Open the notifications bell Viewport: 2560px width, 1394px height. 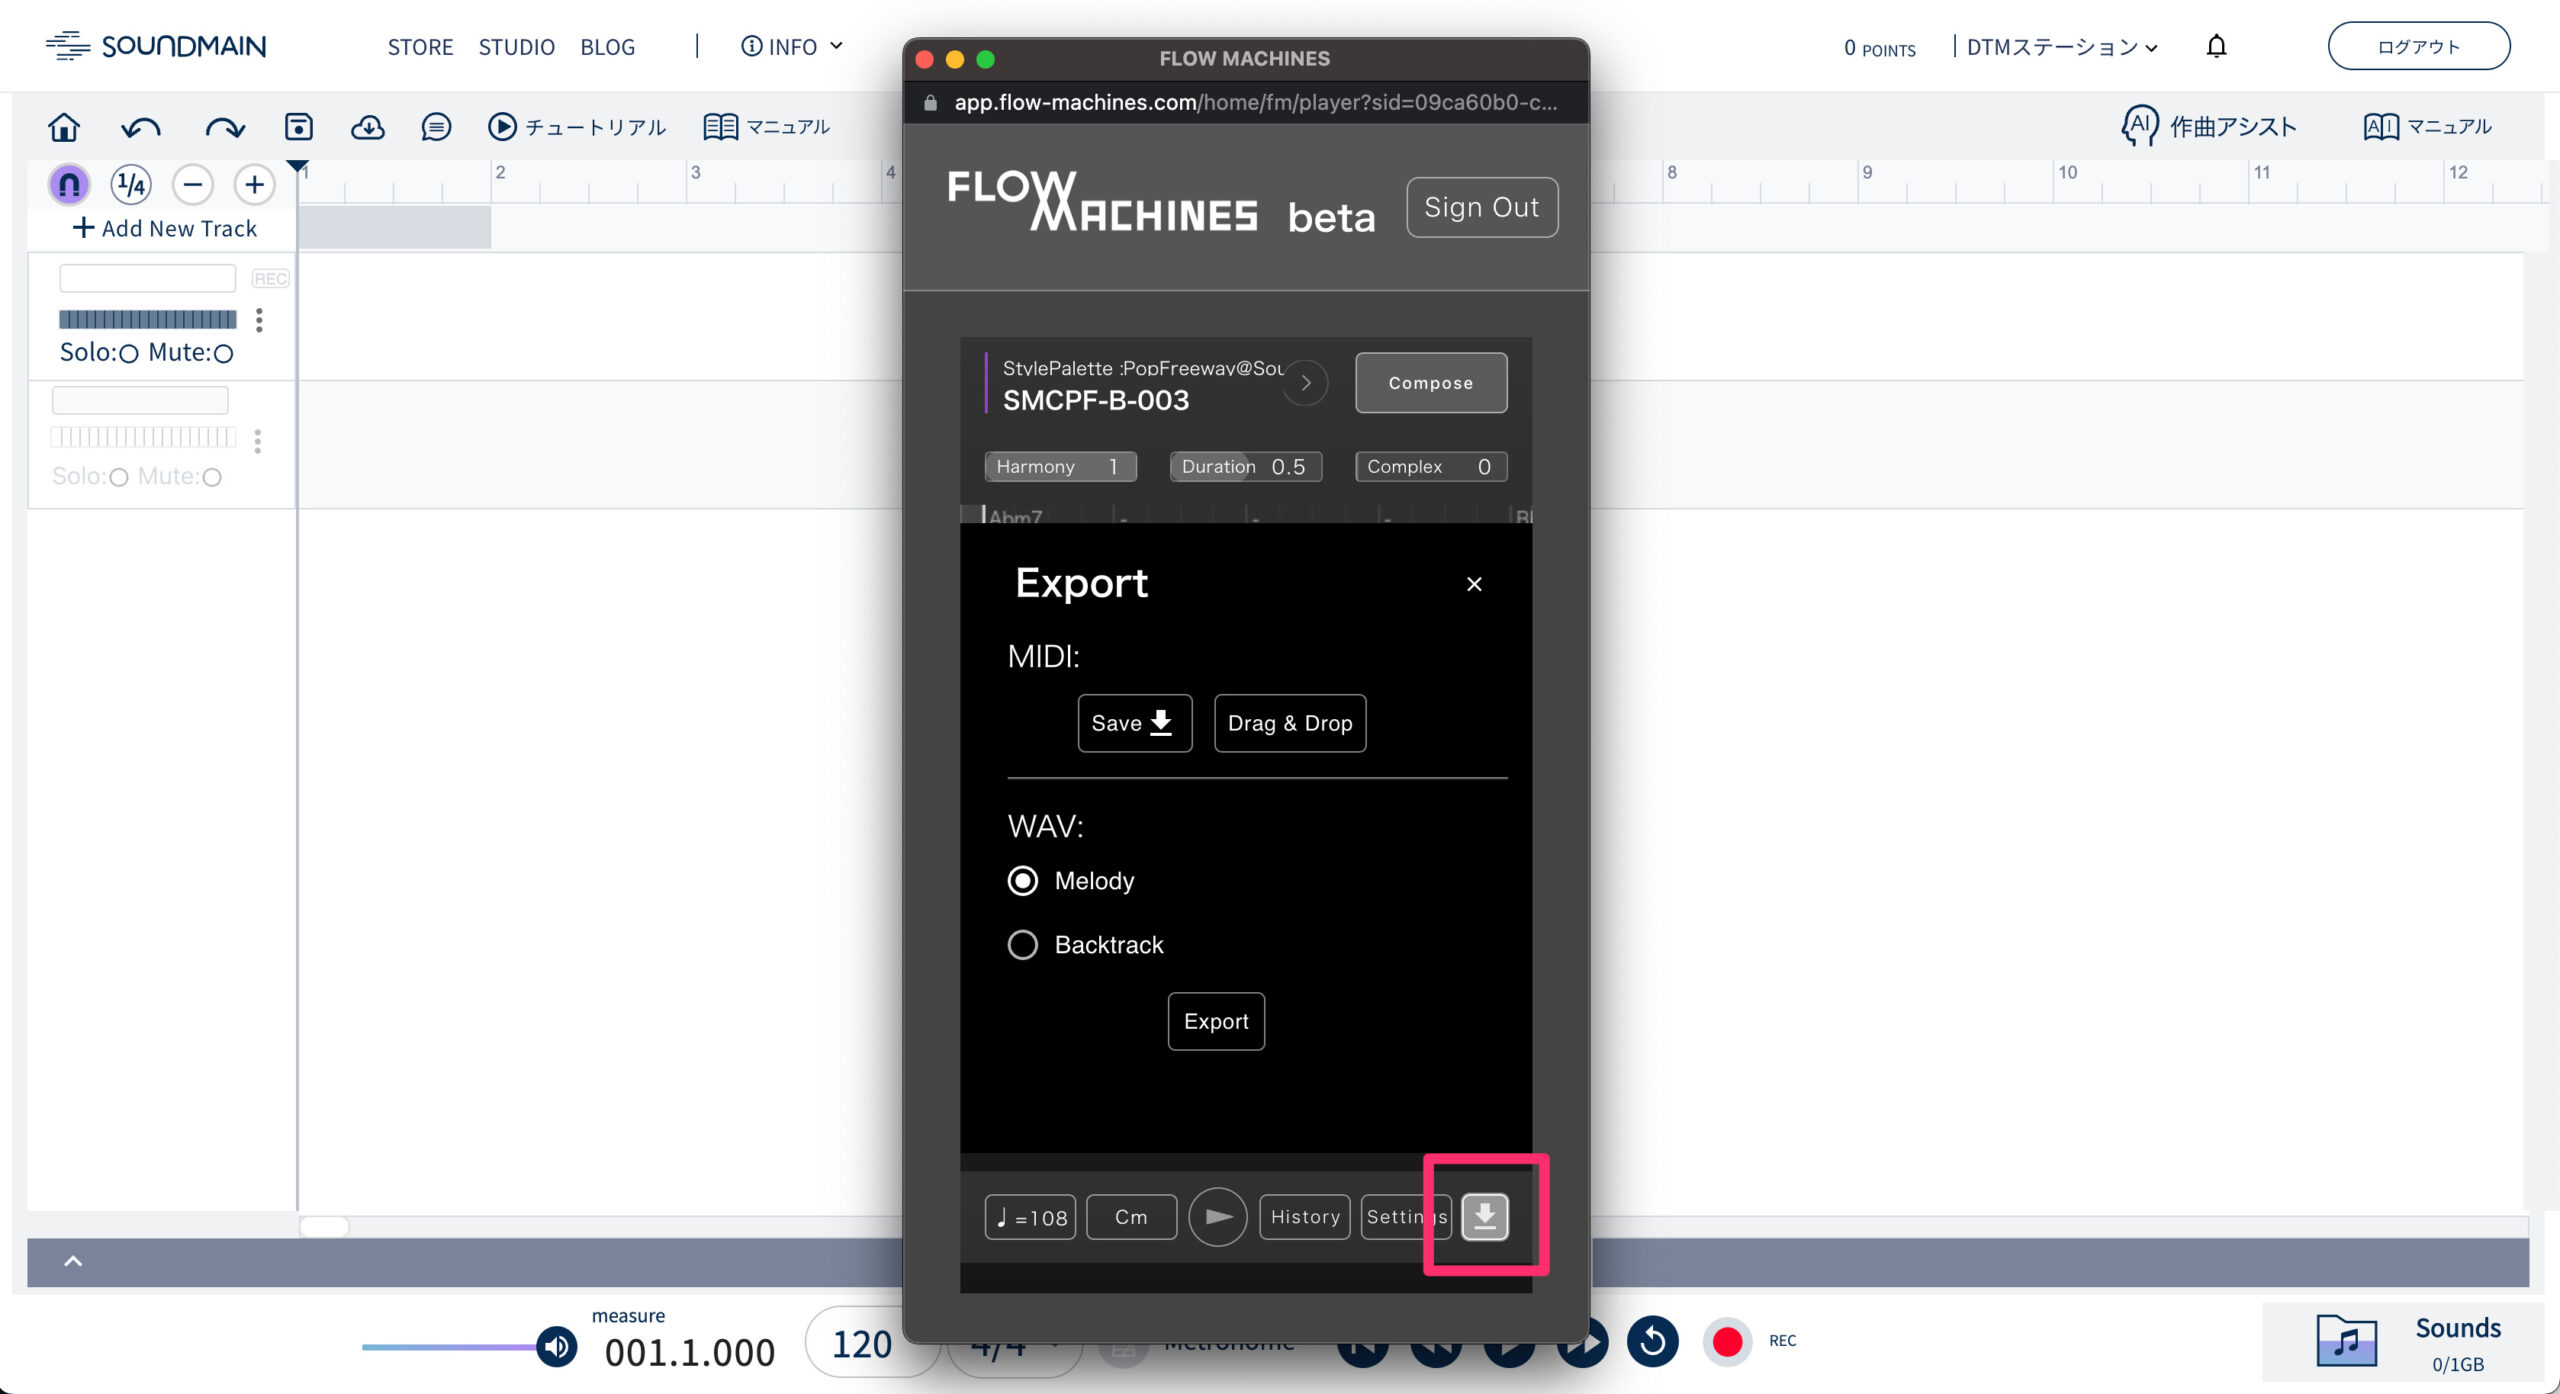(2217, 46)
